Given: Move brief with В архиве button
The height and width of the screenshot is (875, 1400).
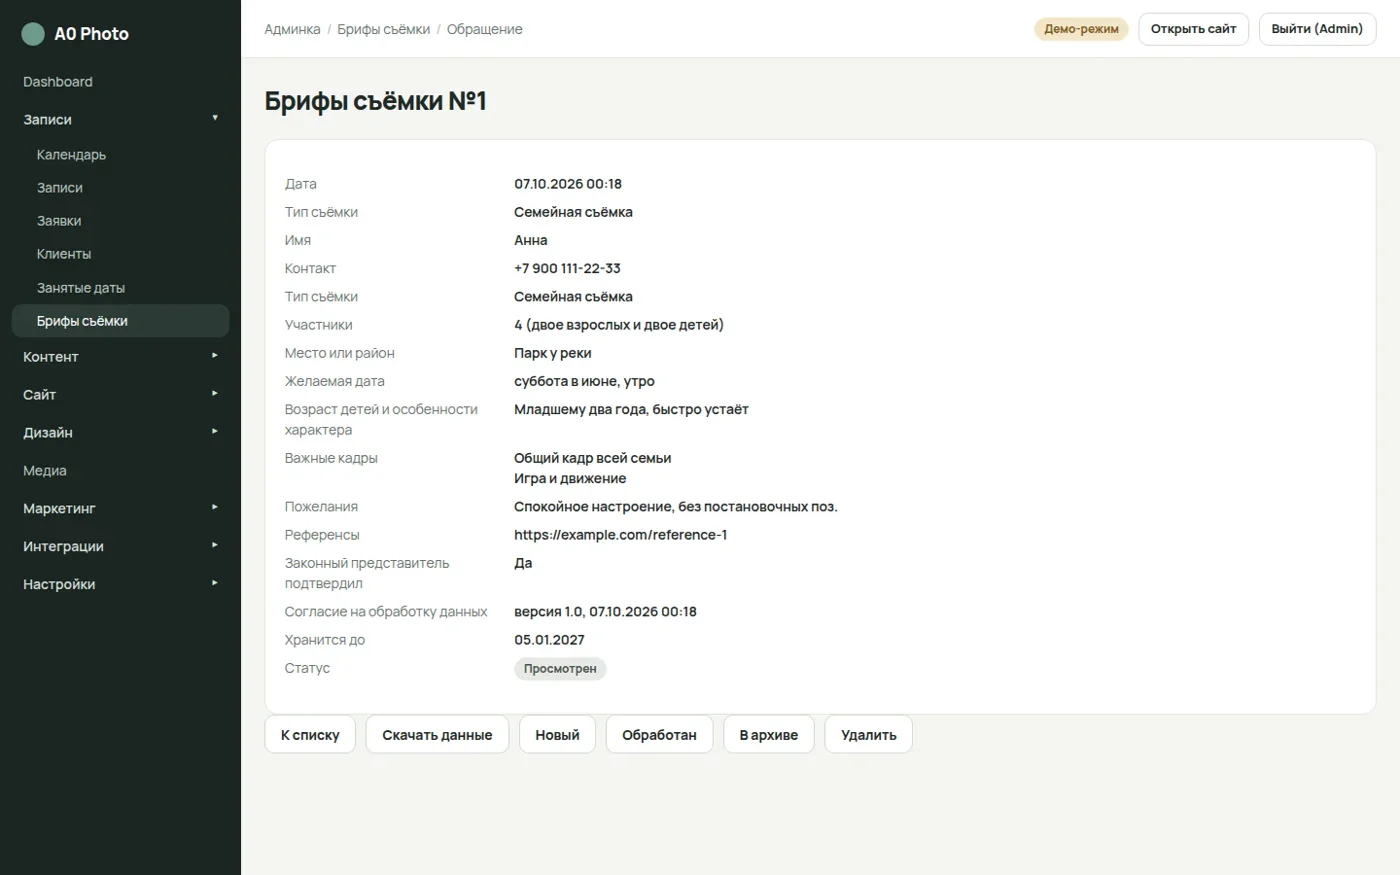Looking at the screenshot, I should tap(769, 735).
